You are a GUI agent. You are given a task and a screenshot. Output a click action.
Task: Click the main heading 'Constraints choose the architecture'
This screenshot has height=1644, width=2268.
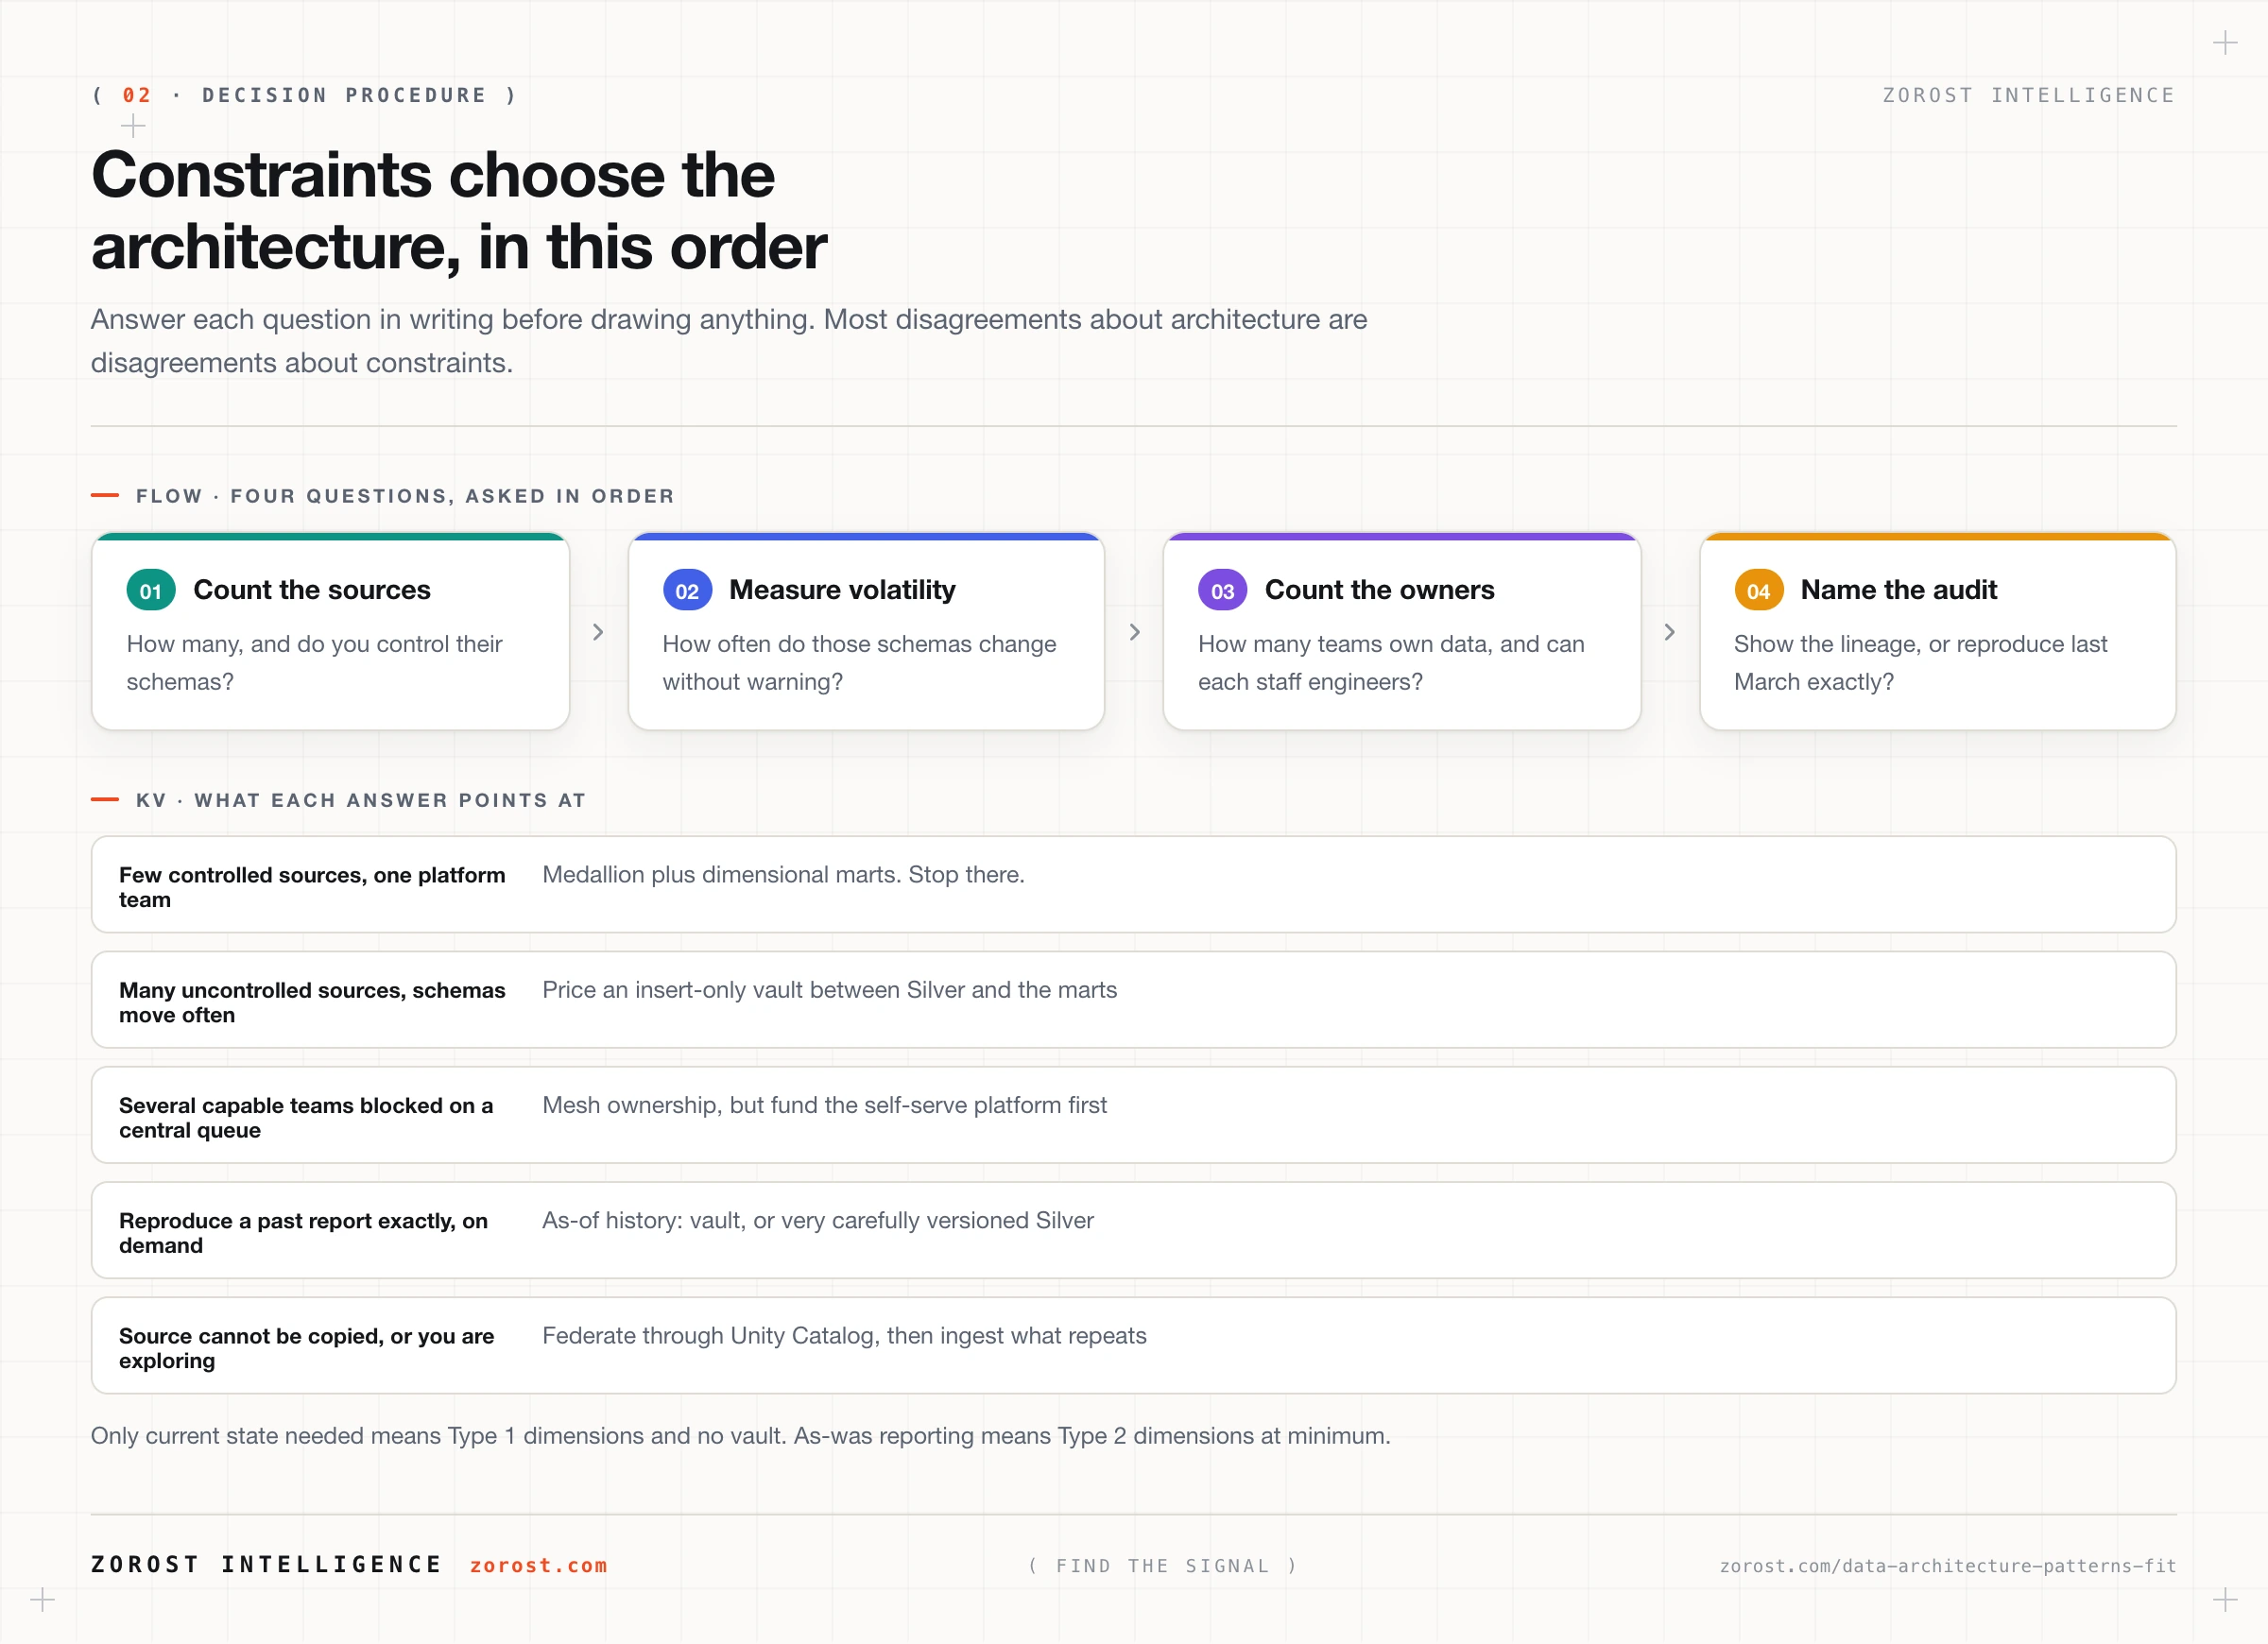pos(459,210)
